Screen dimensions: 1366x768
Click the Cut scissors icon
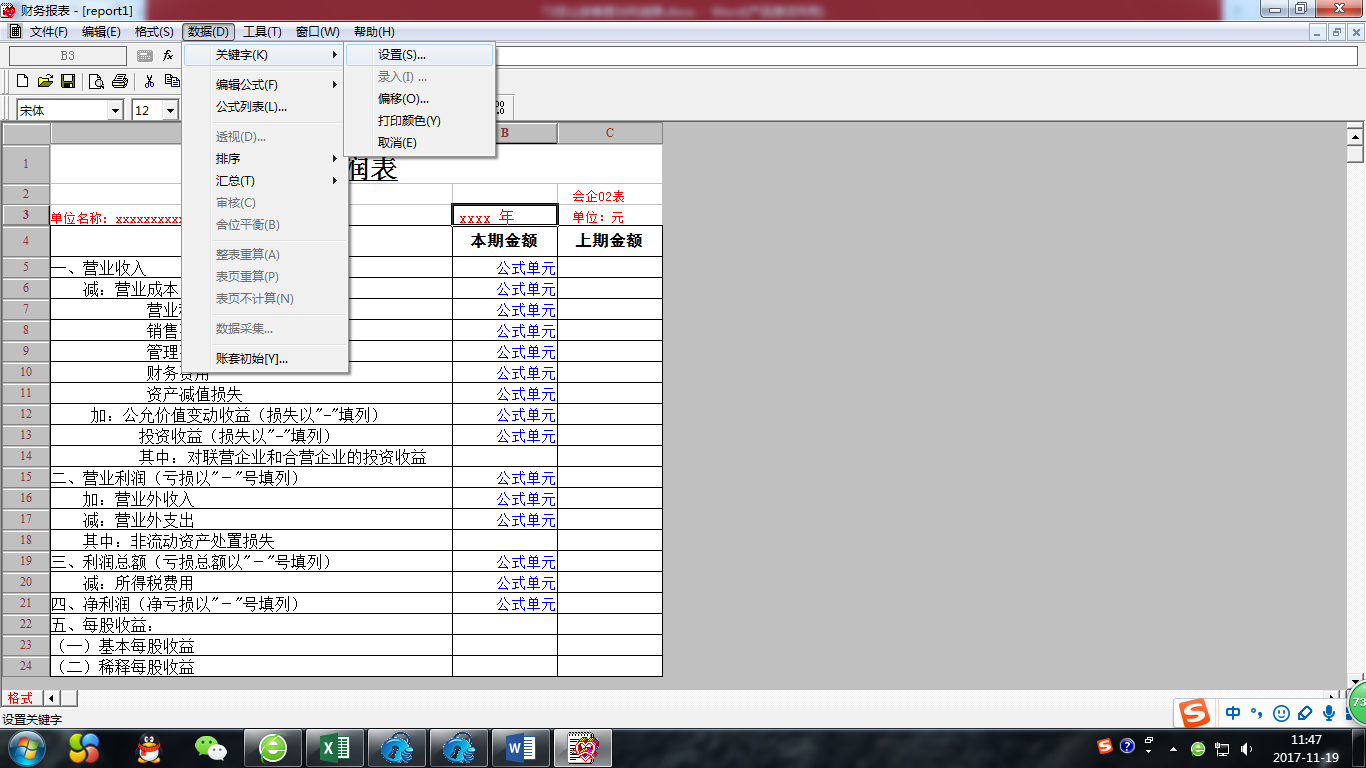click(x=150, y=81)
